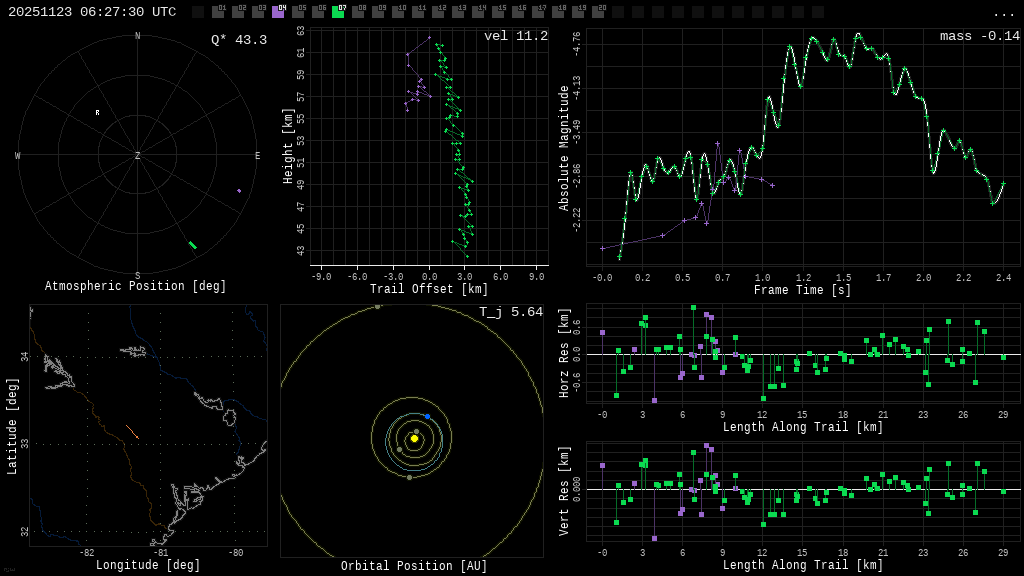Click the vel 11.2 readout
Screen dimensions: 1024x576
[515, 36]
